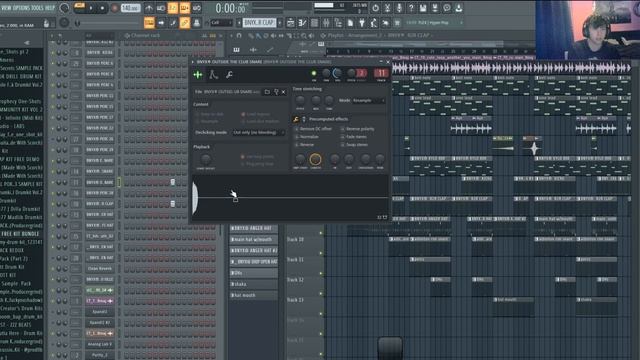The image size is (640, 360).
Task: Click the wrench icon beside Precomputed effects
Action: click(x=296, y=119)
